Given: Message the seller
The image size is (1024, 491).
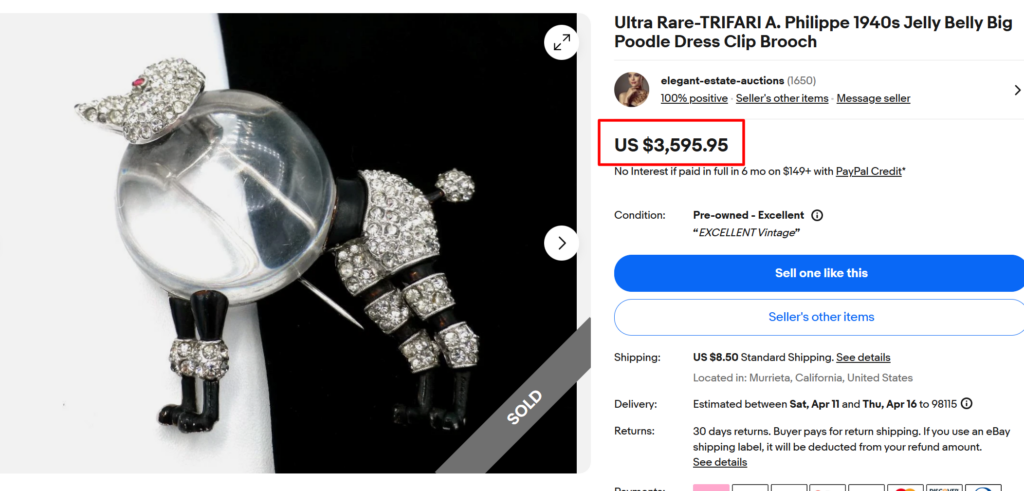Looking at the screenshot, I should tap(873, 99).
